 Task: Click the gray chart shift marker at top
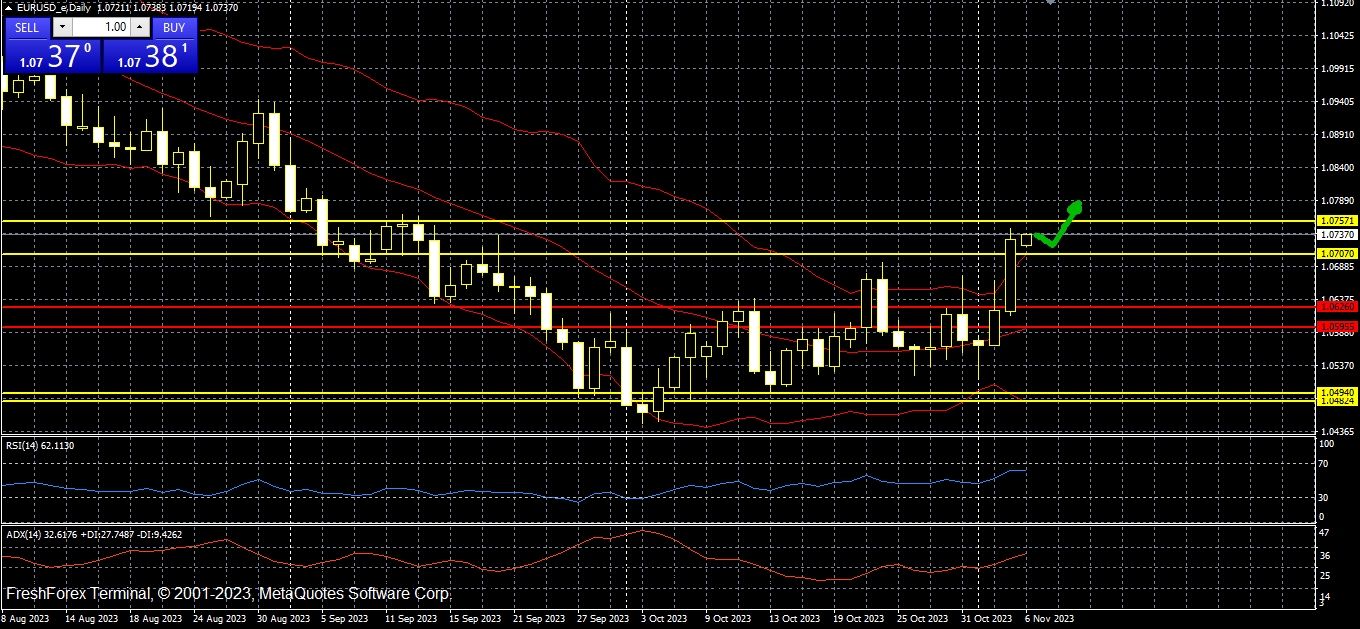(1050, 3)
